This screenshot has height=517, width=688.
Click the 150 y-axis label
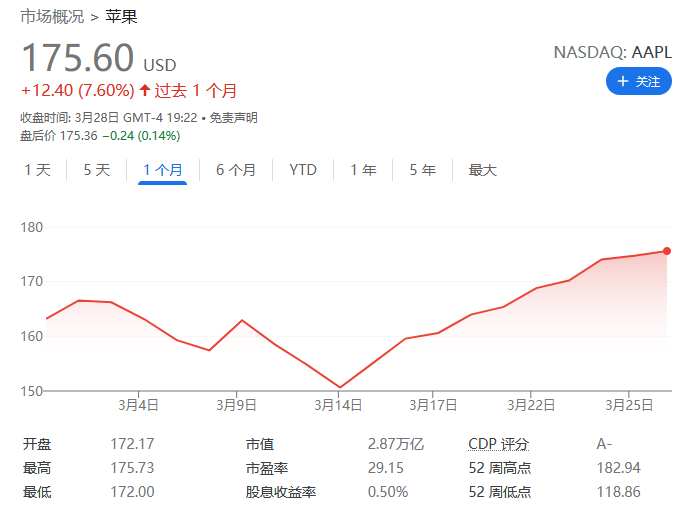pos(32,391)
